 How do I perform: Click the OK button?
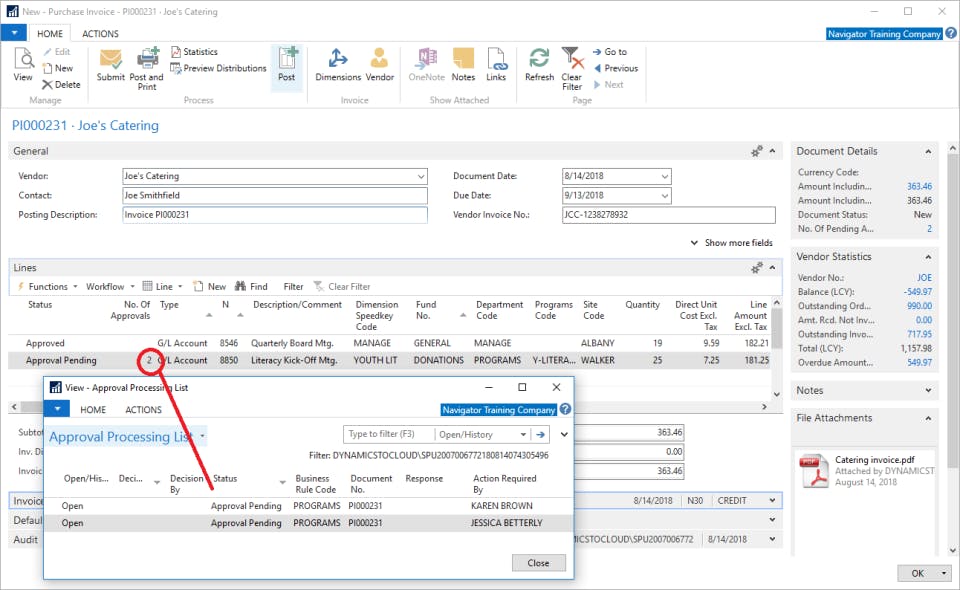917,573
